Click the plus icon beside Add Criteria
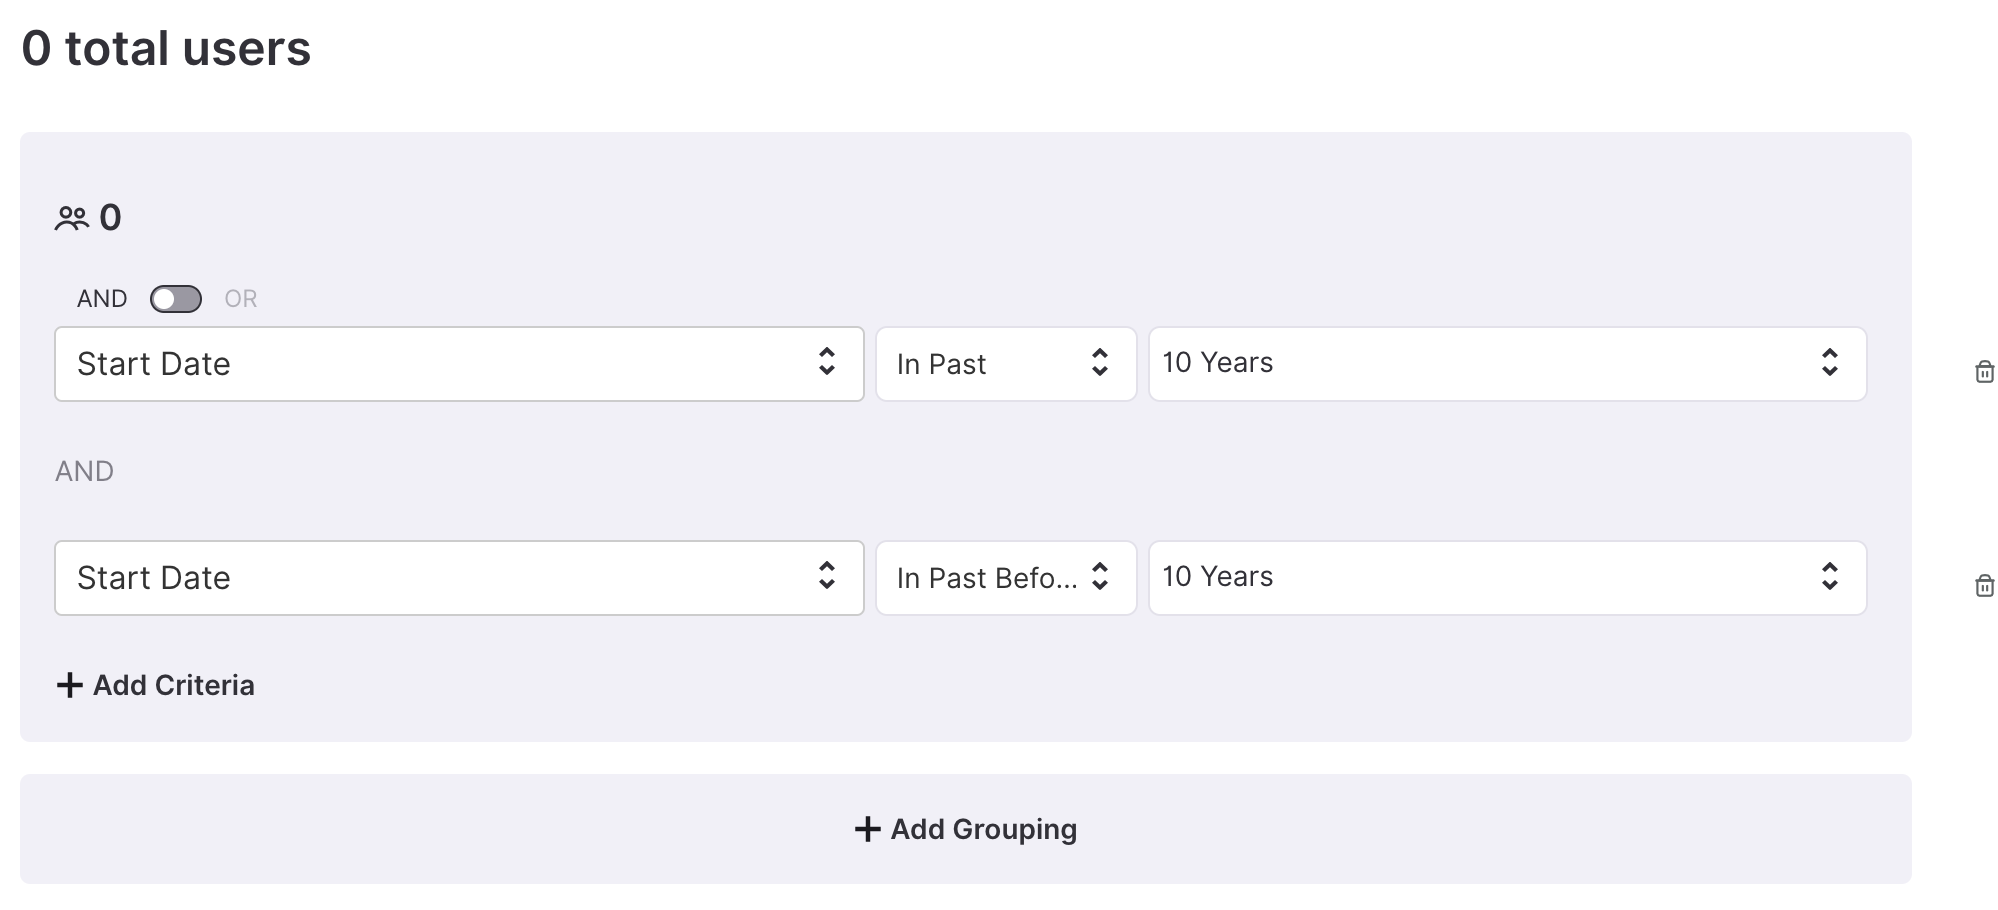 pyautogui.click(x=69, y=685)
